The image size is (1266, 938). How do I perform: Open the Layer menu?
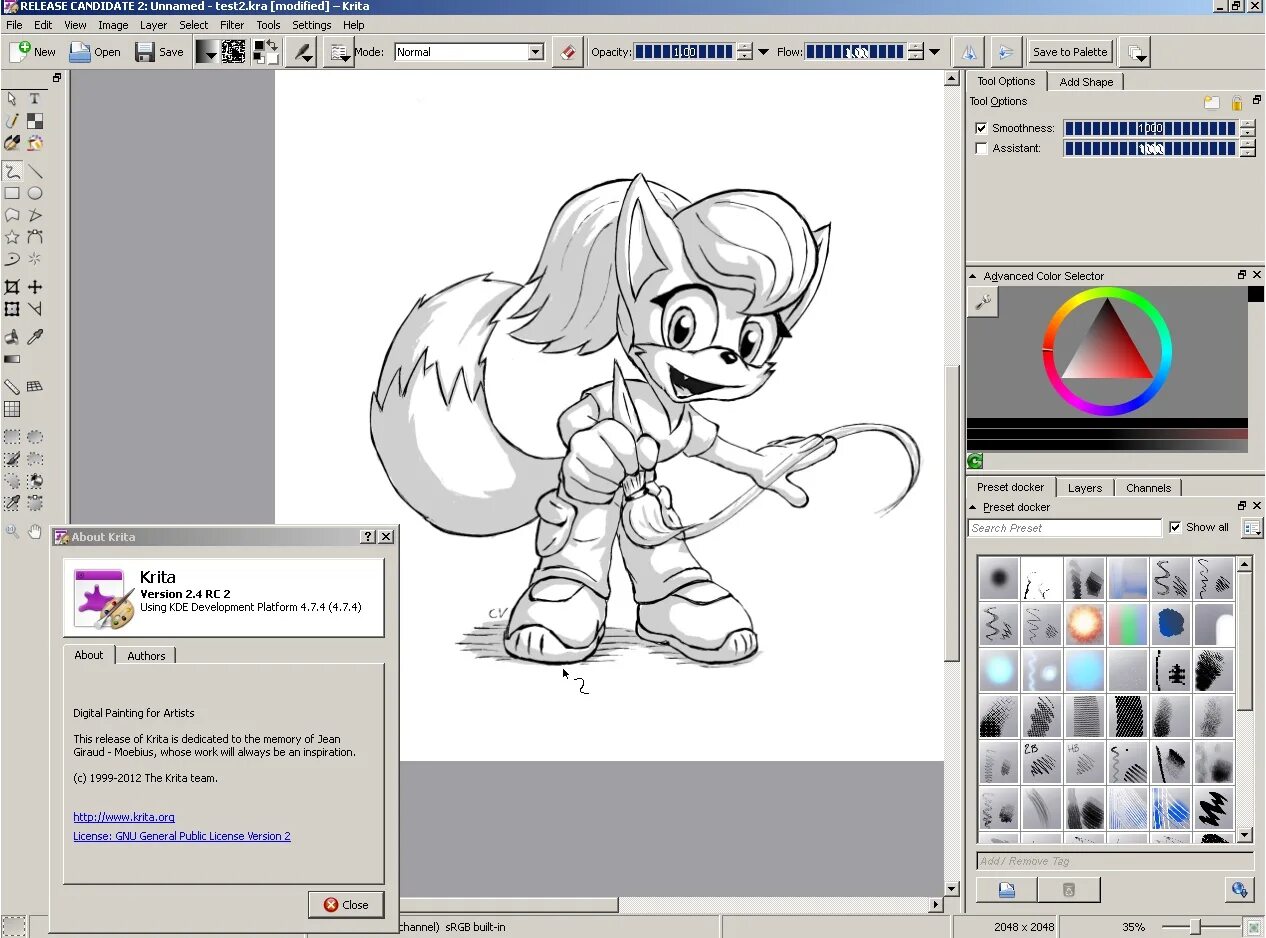153,25
